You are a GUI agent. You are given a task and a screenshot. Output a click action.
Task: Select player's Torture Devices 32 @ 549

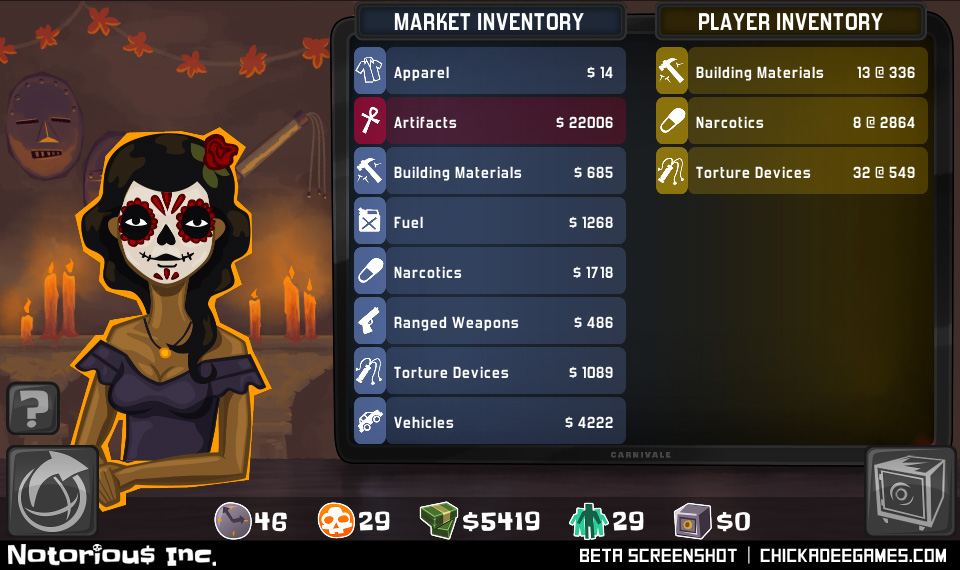coord(792,171)
